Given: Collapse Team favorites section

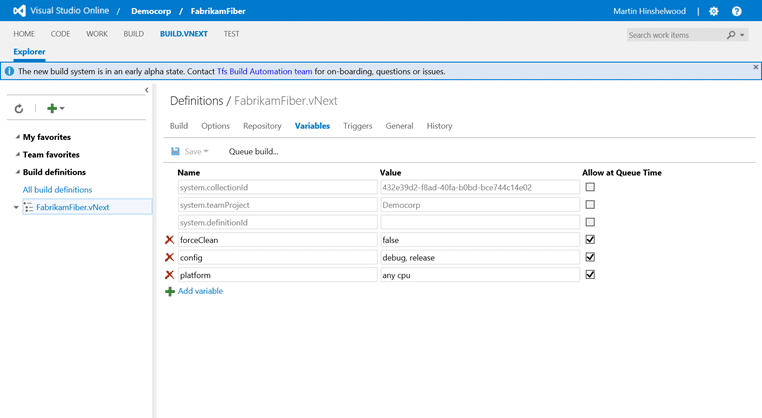Looking at the screenshot, I should 17,155.
